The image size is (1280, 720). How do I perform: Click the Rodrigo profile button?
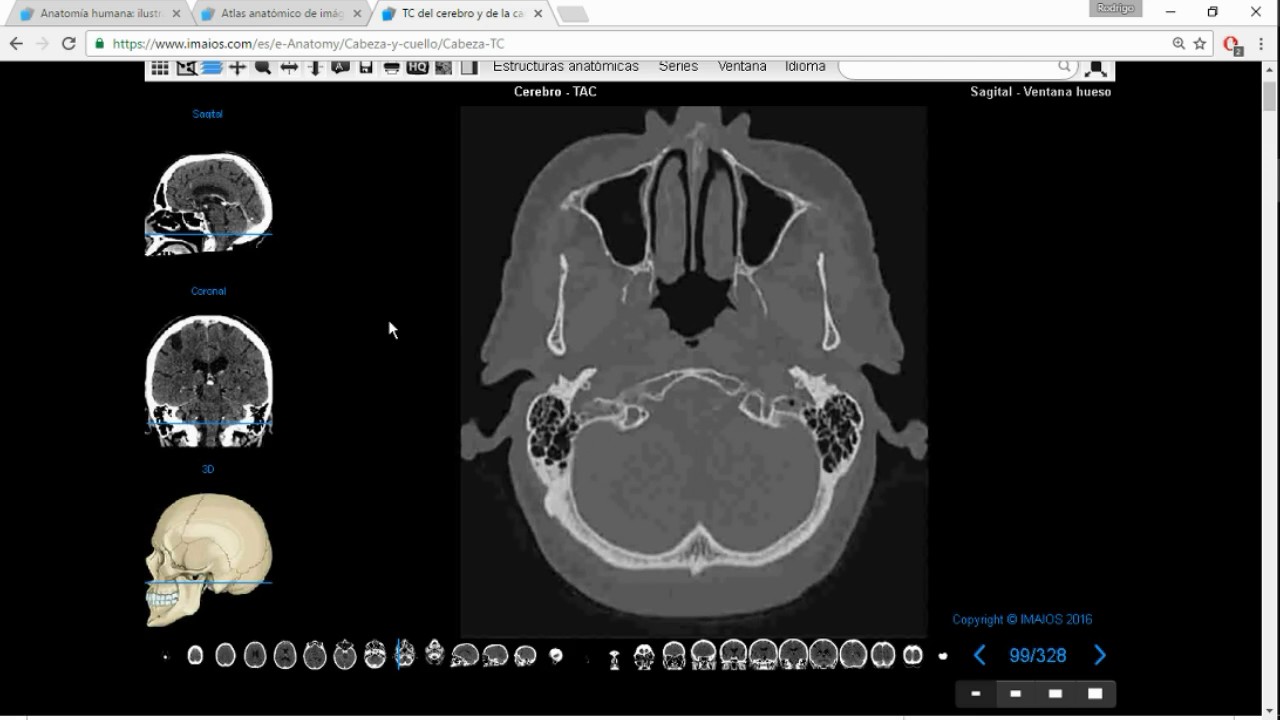[1116, 8]
